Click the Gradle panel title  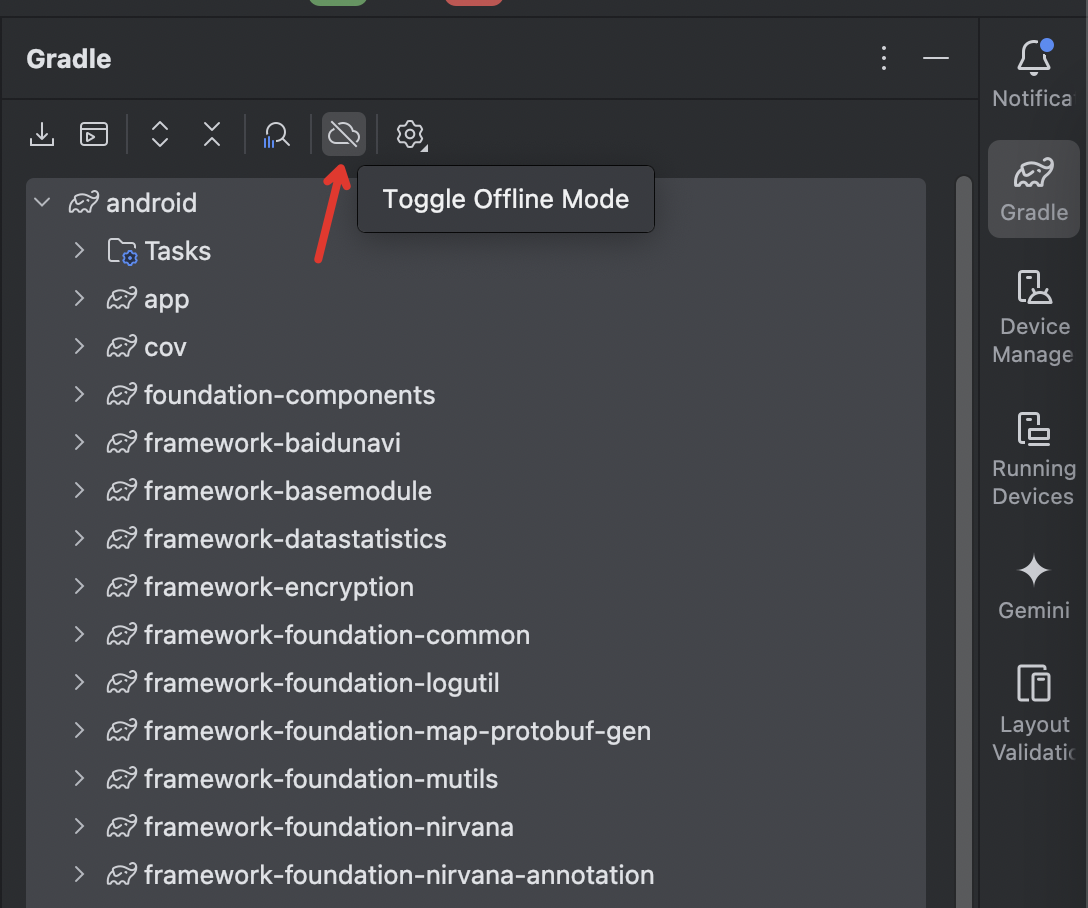pyautogui.click(x=69, y=59)
